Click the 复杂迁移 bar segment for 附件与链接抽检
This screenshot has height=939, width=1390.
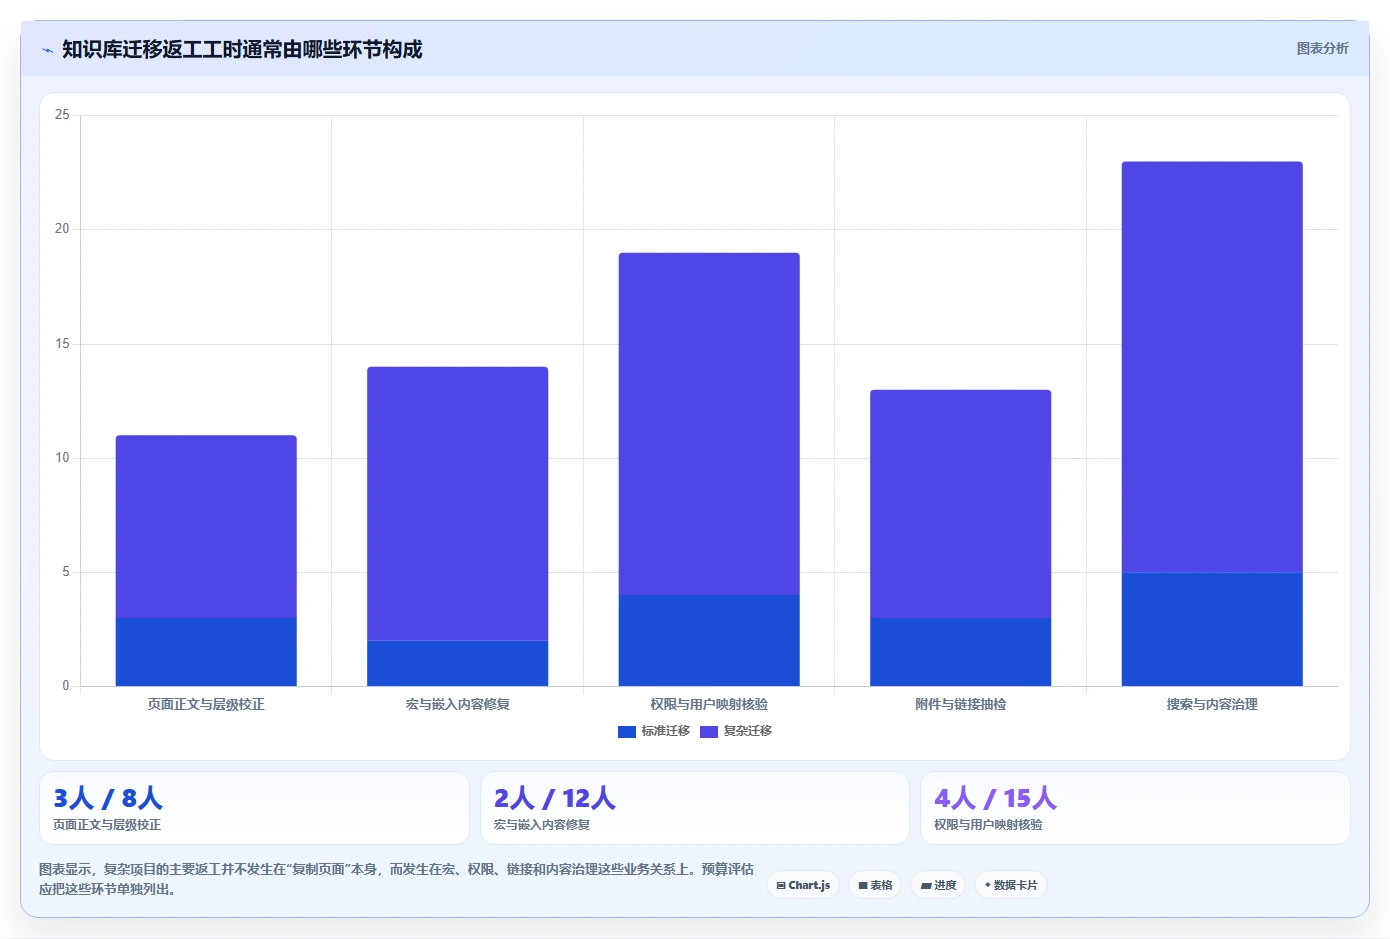click(961, 504)
